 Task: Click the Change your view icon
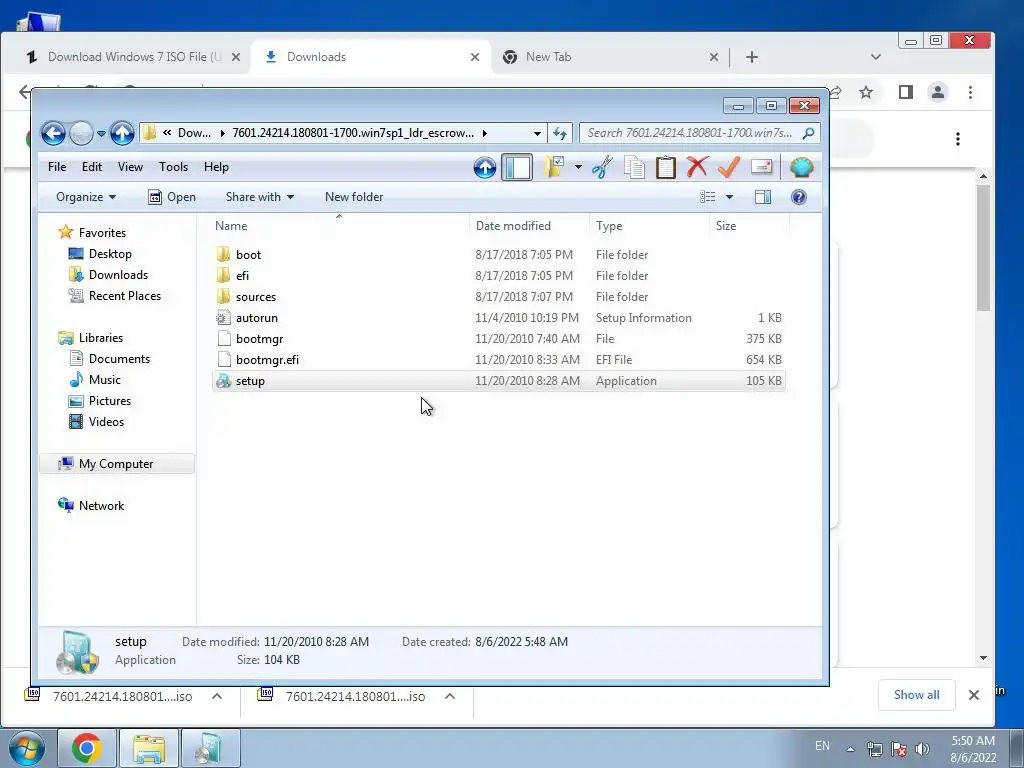point(707,197)
